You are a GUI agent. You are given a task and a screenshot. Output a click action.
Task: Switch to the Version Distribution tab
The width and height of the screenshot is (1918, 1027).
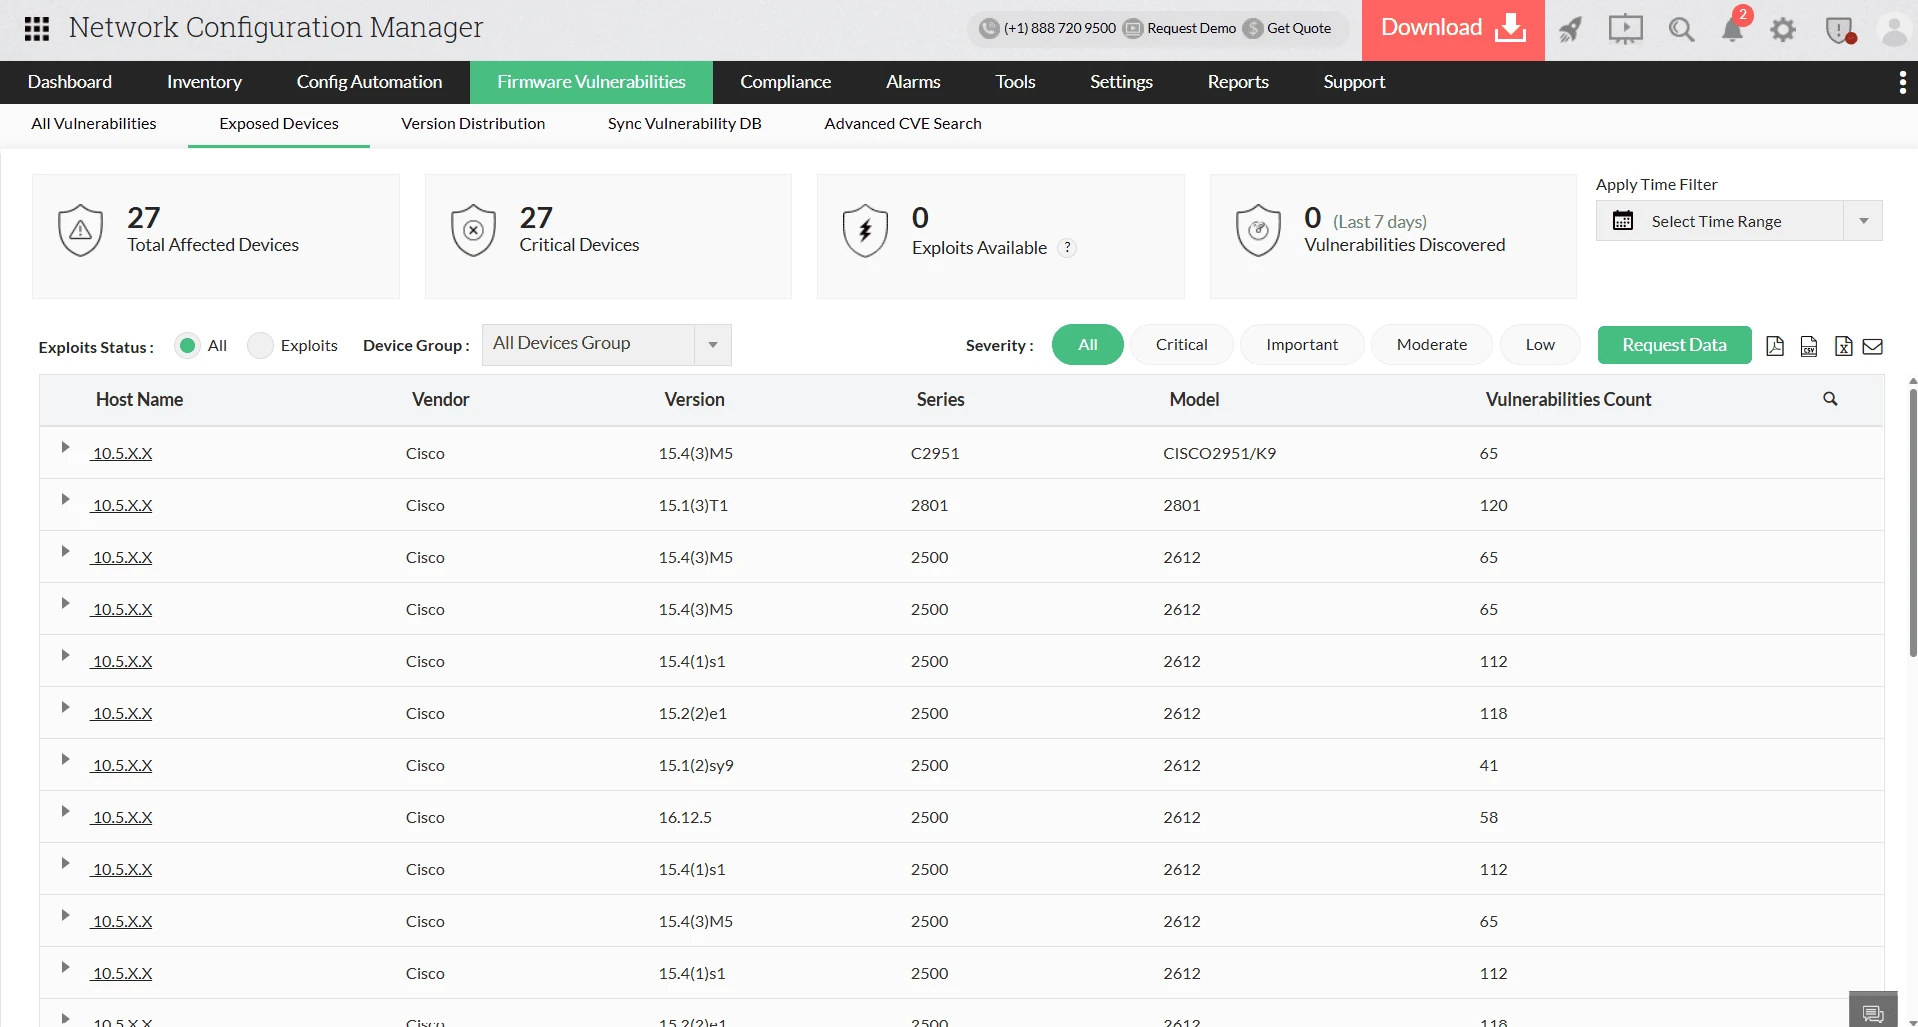click(473, 124)
